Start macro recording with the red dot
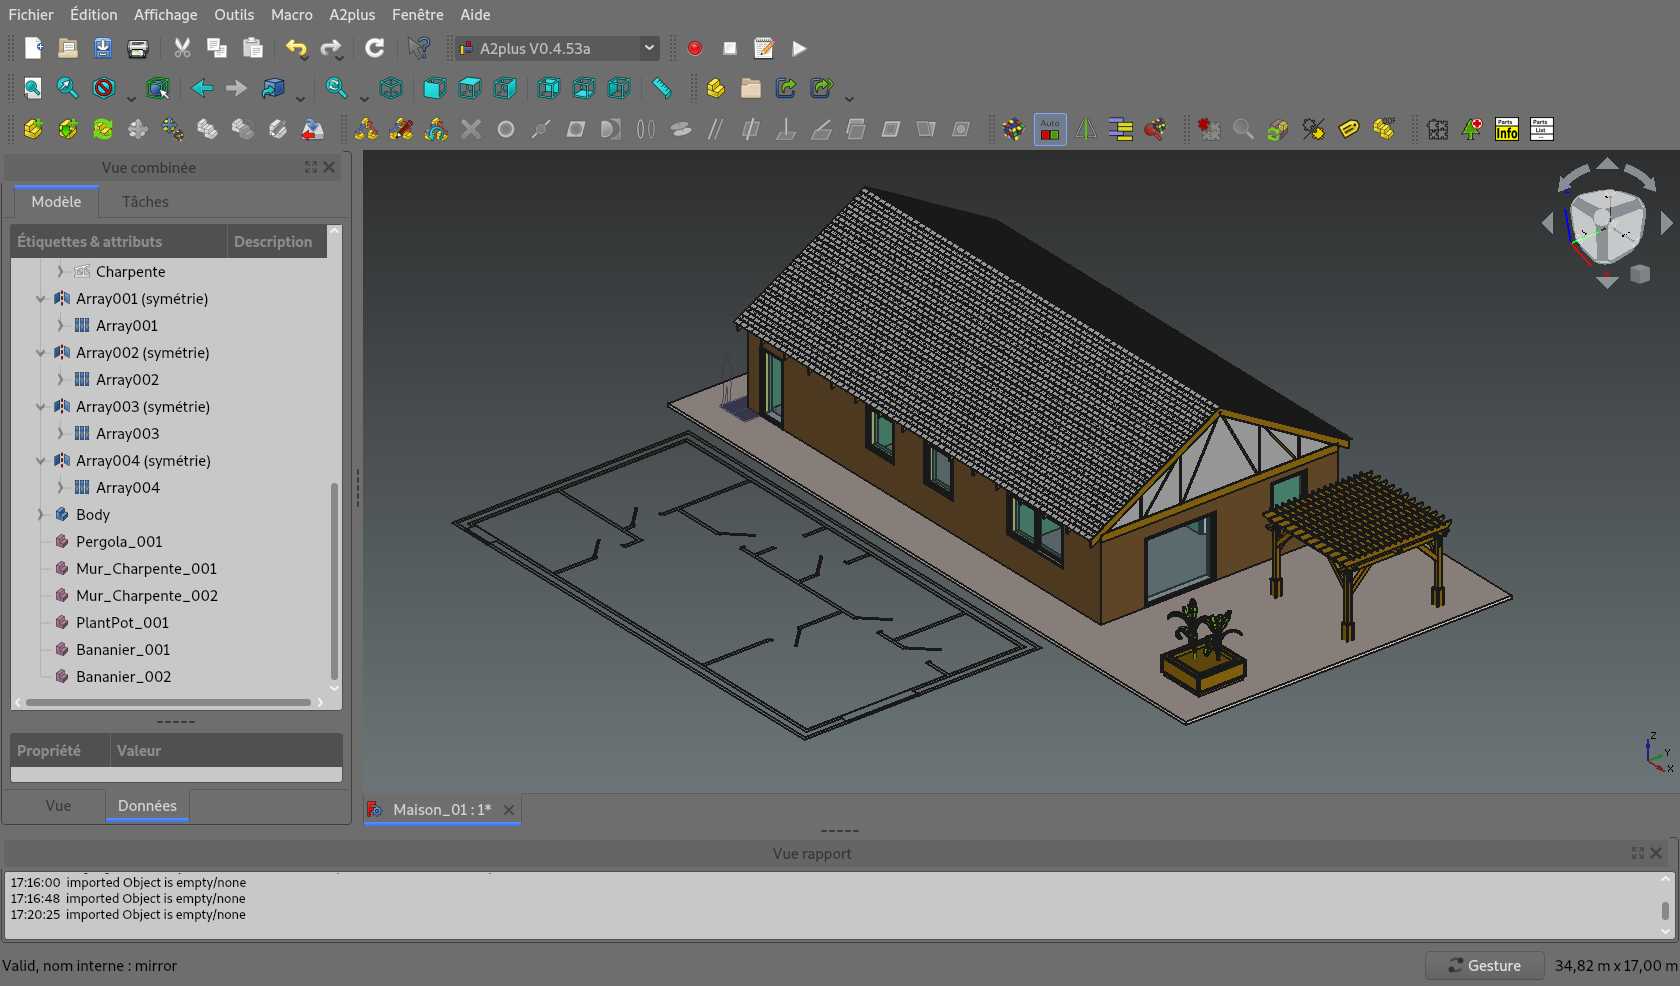This screenshot has width=1680, height=986. tap(695, 48)
